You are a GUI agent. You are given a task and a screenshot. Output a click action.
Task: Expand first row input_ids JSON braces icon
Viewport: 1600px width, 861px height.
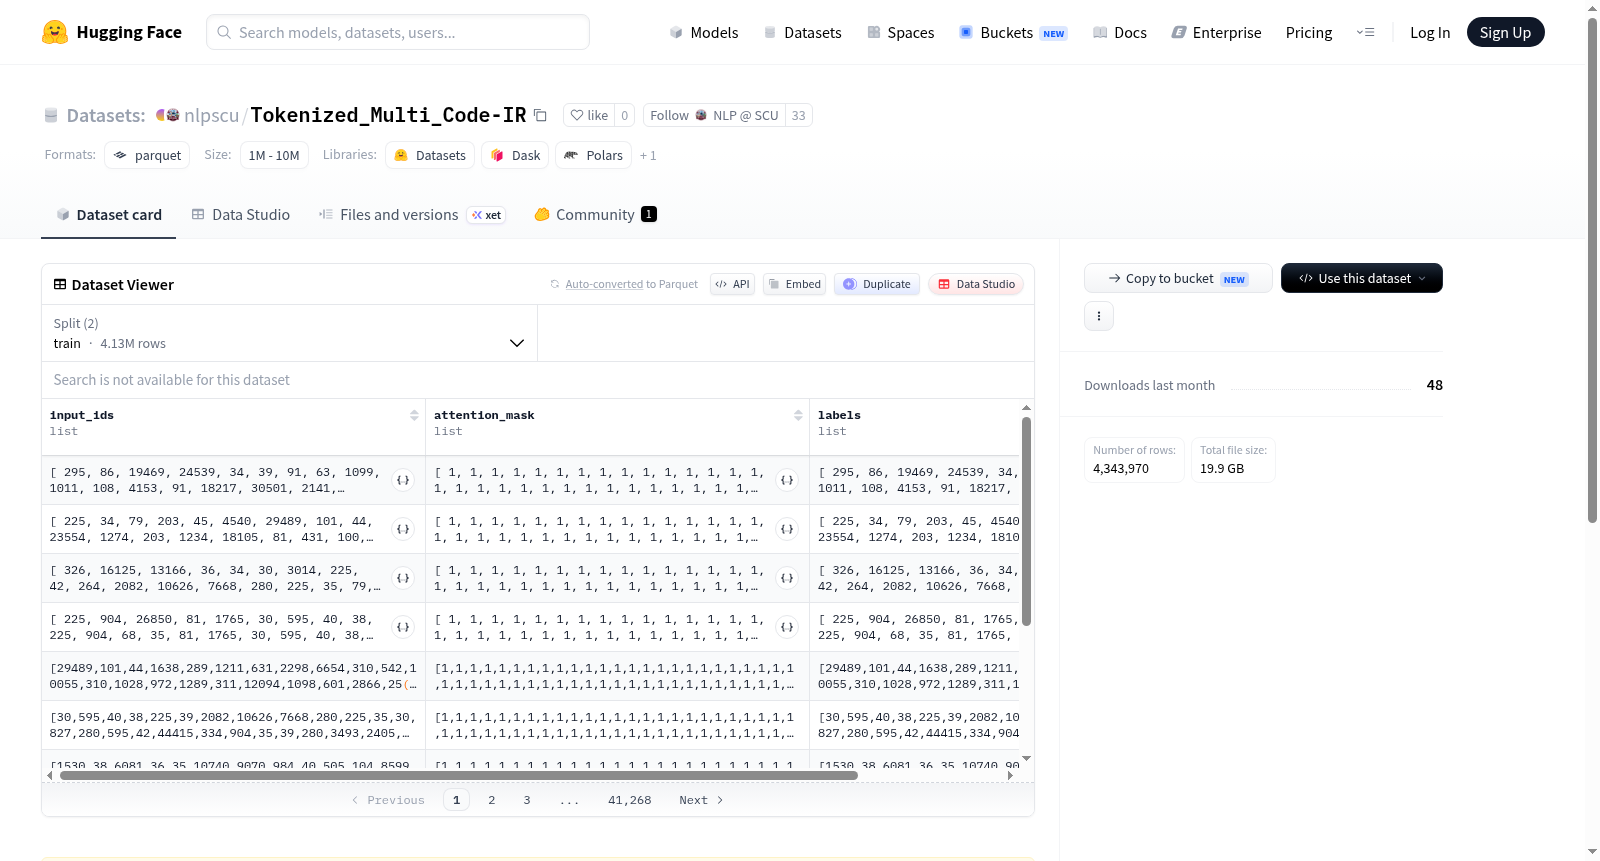pos(403,480)
